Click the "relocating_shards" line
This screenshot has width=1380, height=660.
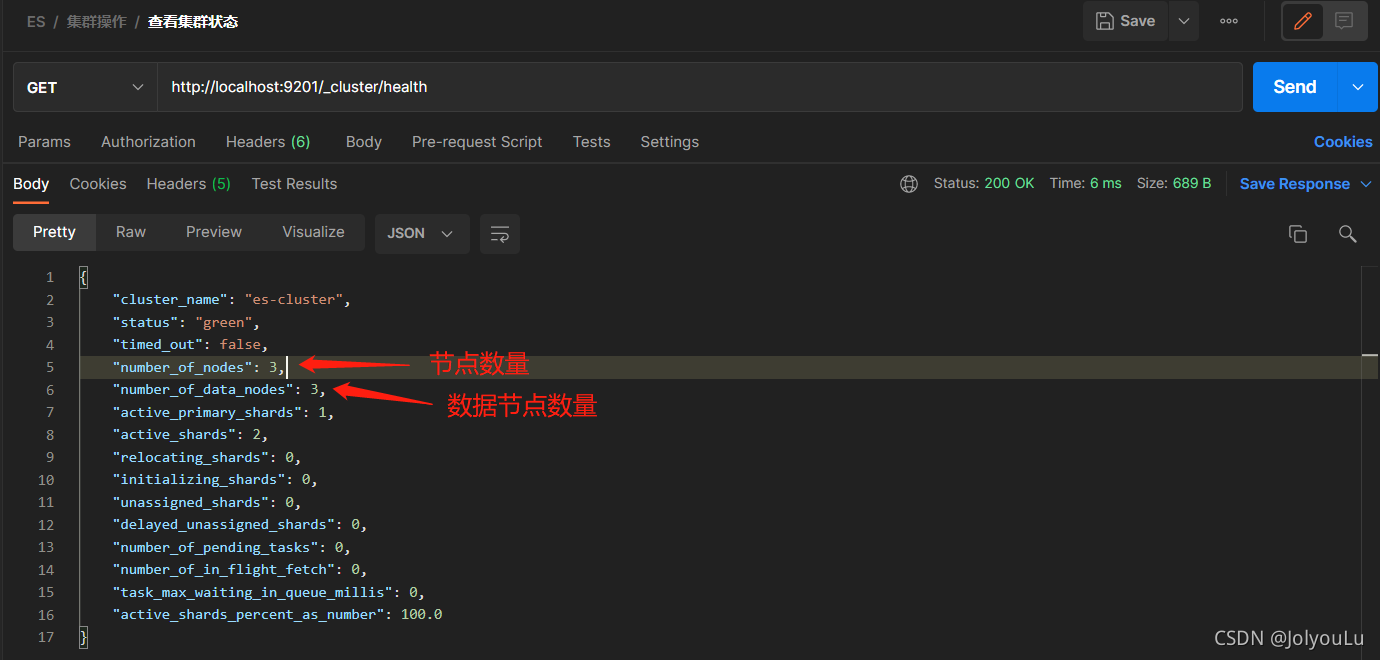pos(207,457)
